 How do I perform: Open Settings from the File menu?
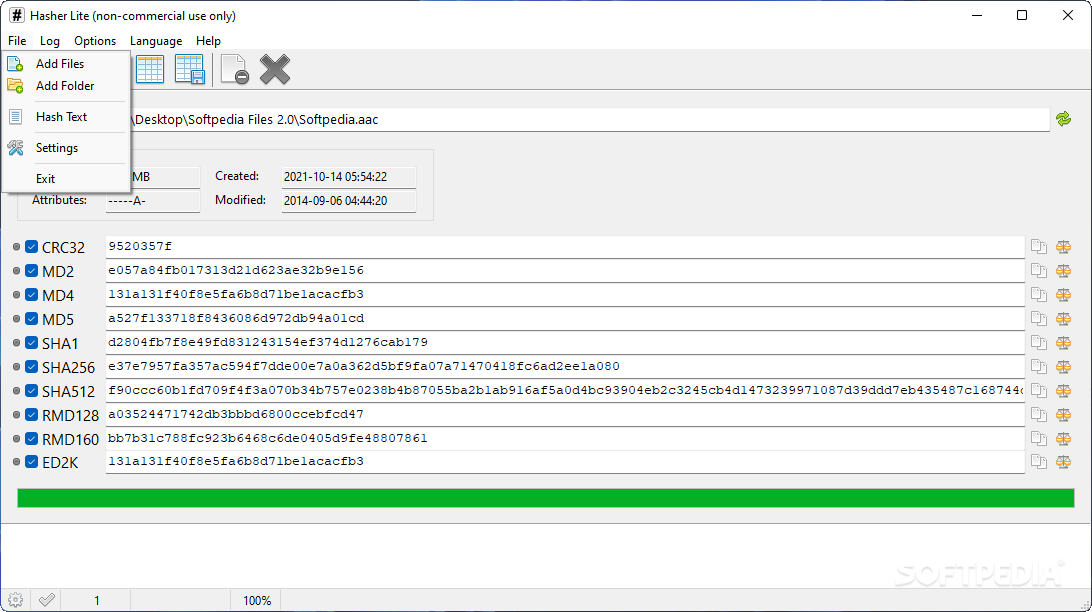click(66, 148)
